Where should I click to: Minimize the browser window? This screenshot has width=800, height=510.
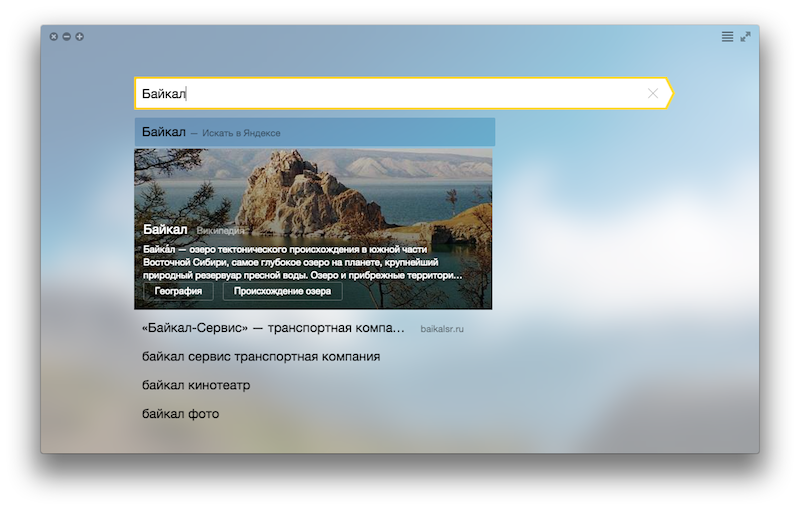click(67, 37)
